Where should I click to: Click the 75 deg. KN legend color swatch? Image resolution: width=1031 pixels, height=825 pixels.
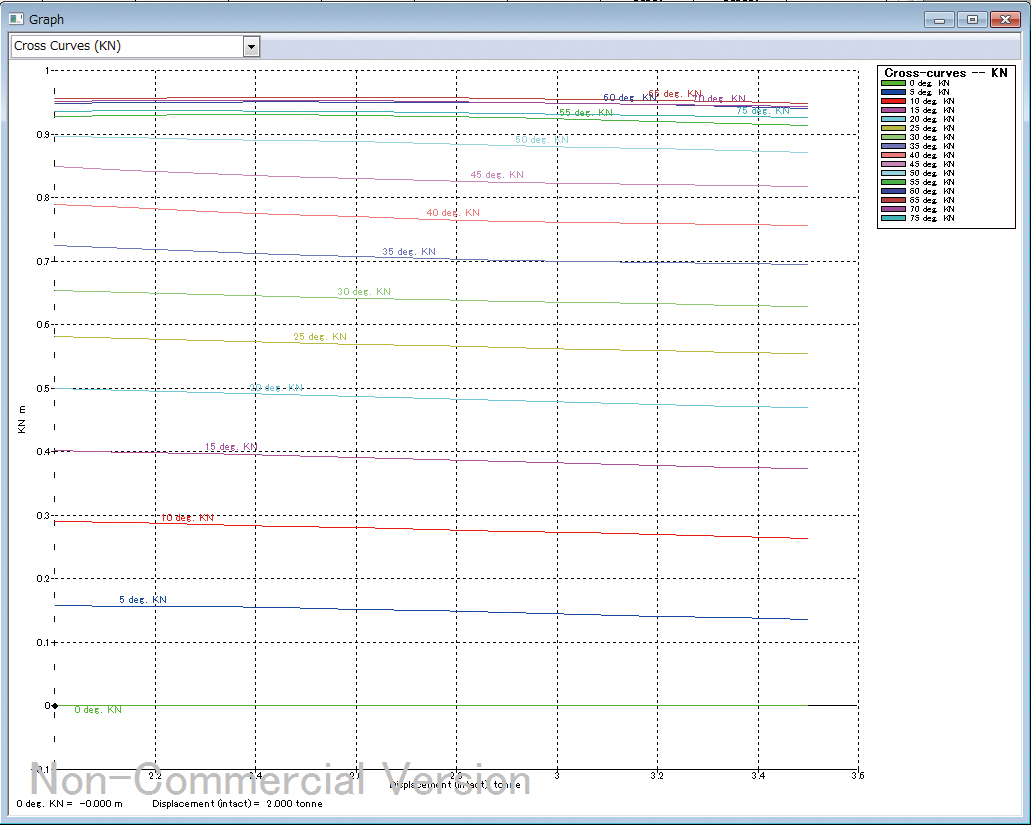point(893,218)
